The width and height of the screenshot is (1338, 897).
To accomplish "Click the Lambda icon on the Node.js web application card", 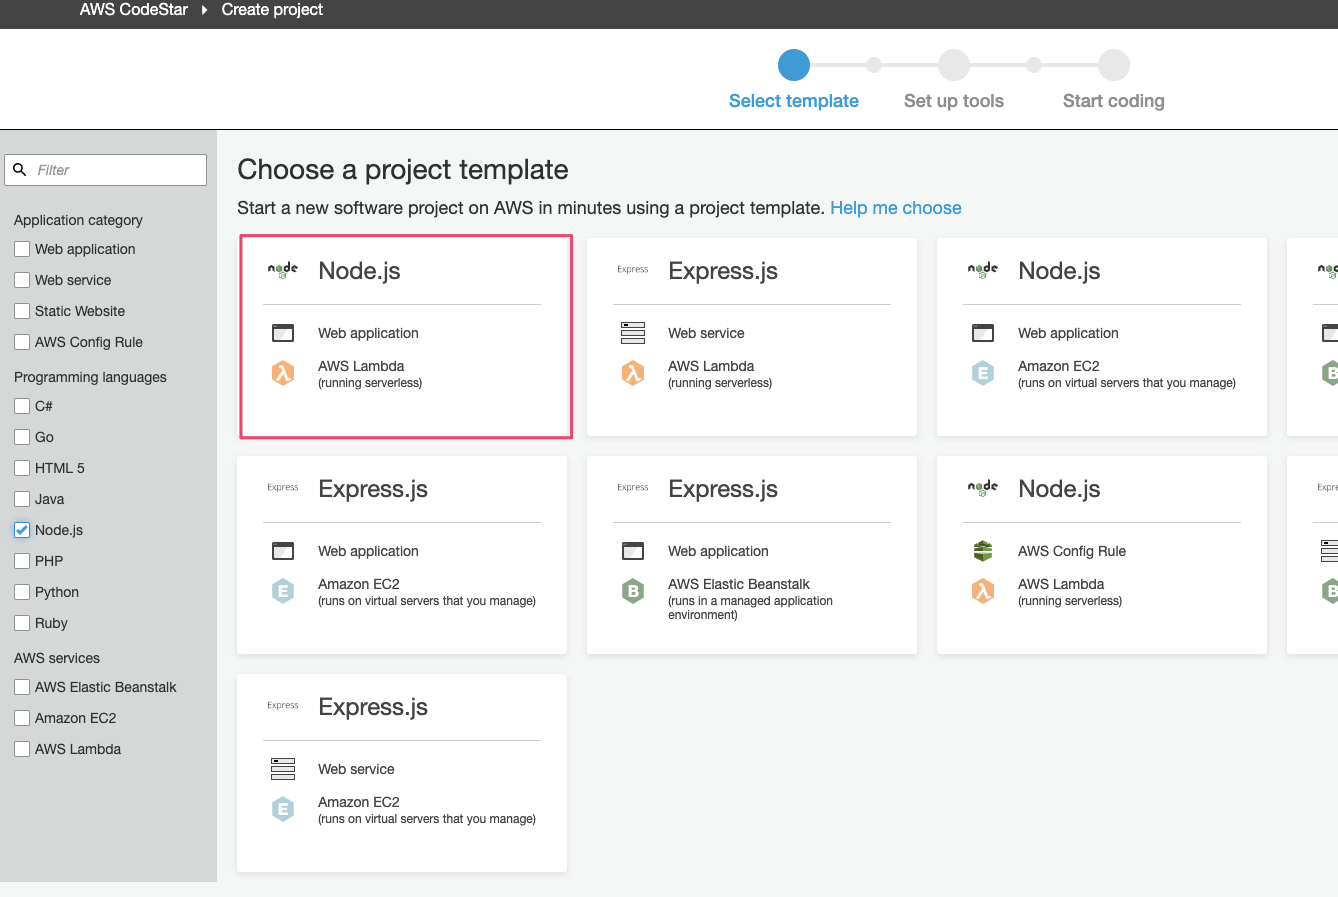I will tap(283, 373).
